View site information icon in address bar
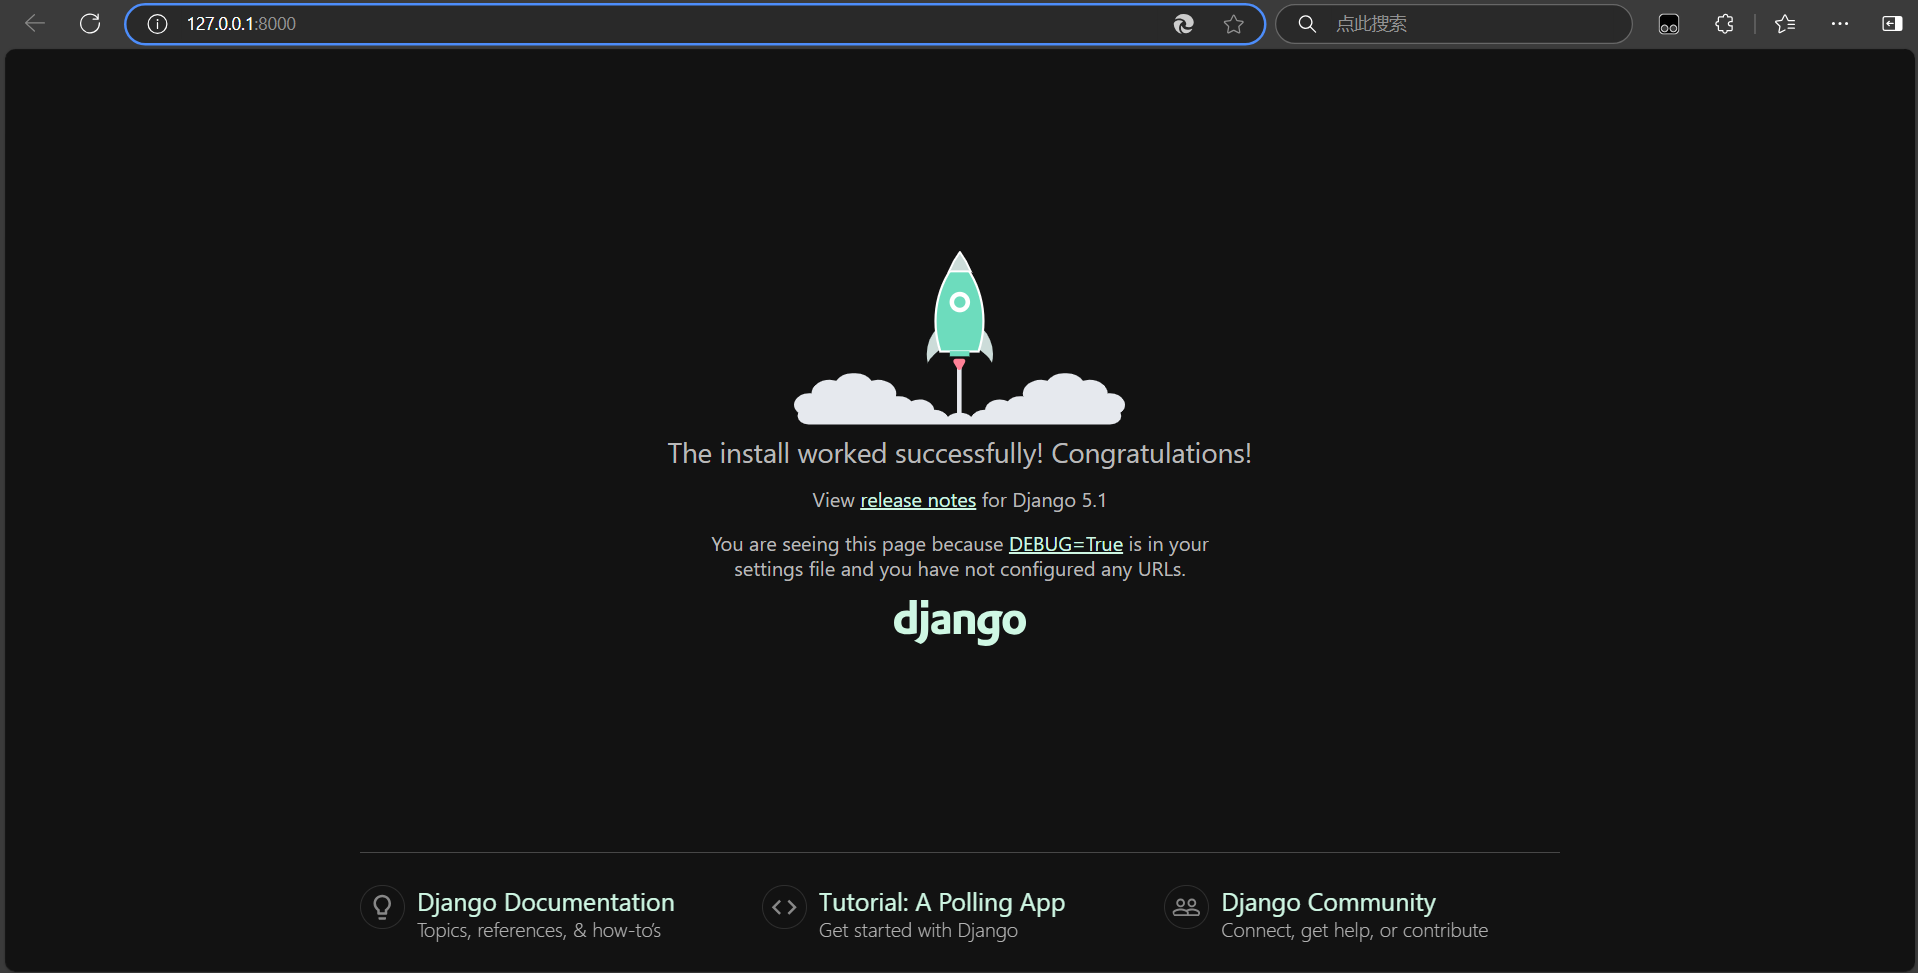Viewport: 1918px width, 973px height. 157,24
